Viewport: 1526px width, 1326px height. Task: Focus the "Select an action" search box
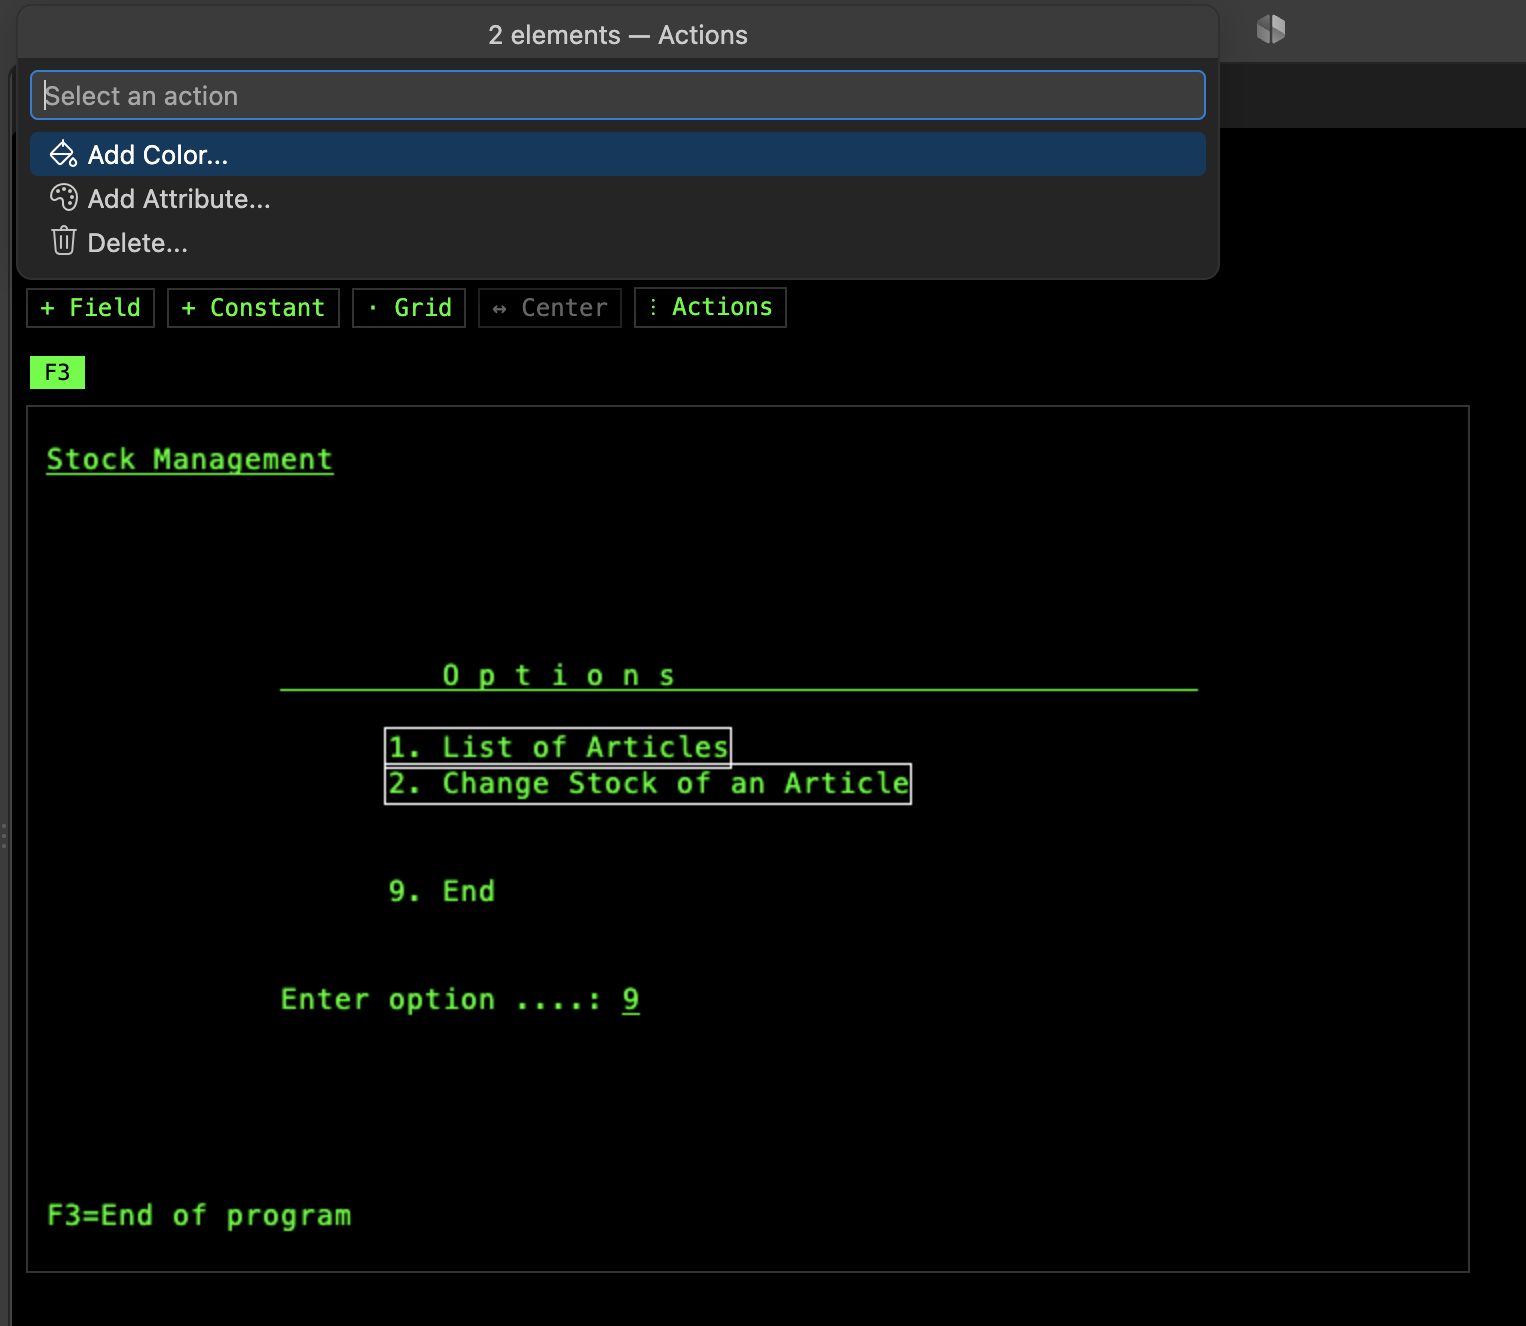(x=617, y=95)
